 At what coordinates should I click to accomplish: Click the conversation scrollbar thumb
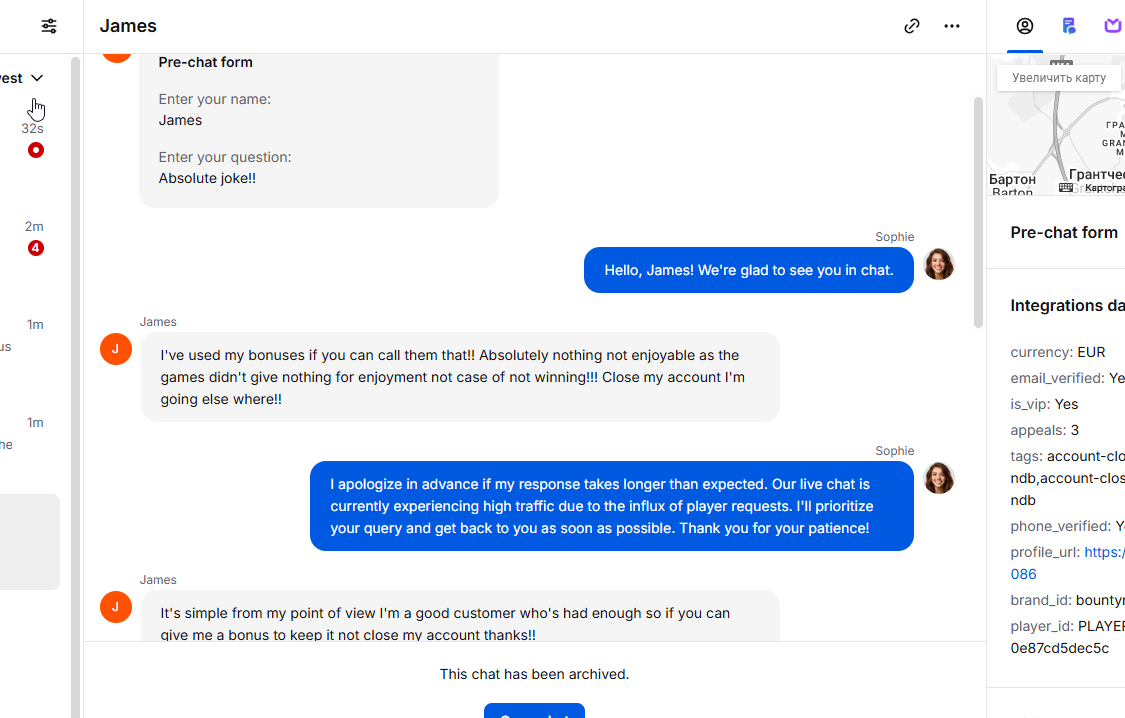pos(978,210)
